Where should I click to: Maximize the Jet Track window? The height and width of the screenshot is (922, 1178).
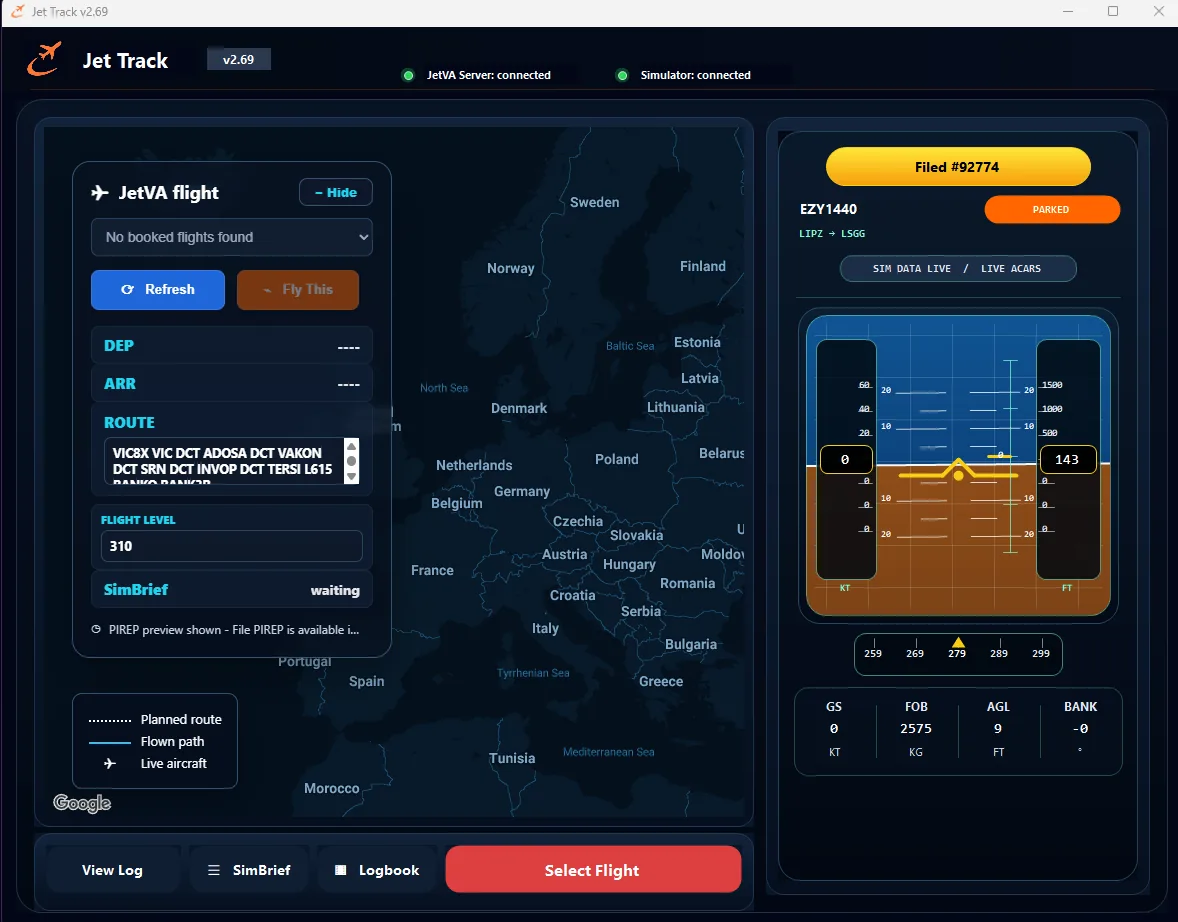tap(1113, 11)
